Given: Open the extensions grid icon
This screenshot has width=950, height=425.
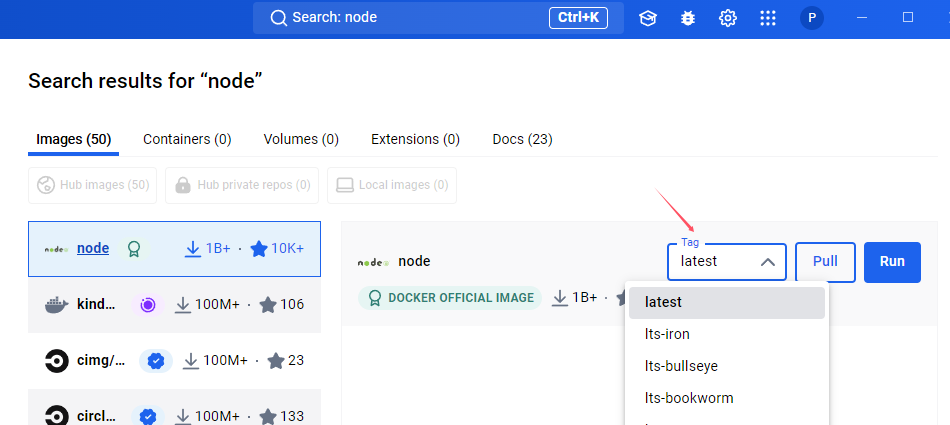Looking at the screenshot, I should [x=768, y=18].
